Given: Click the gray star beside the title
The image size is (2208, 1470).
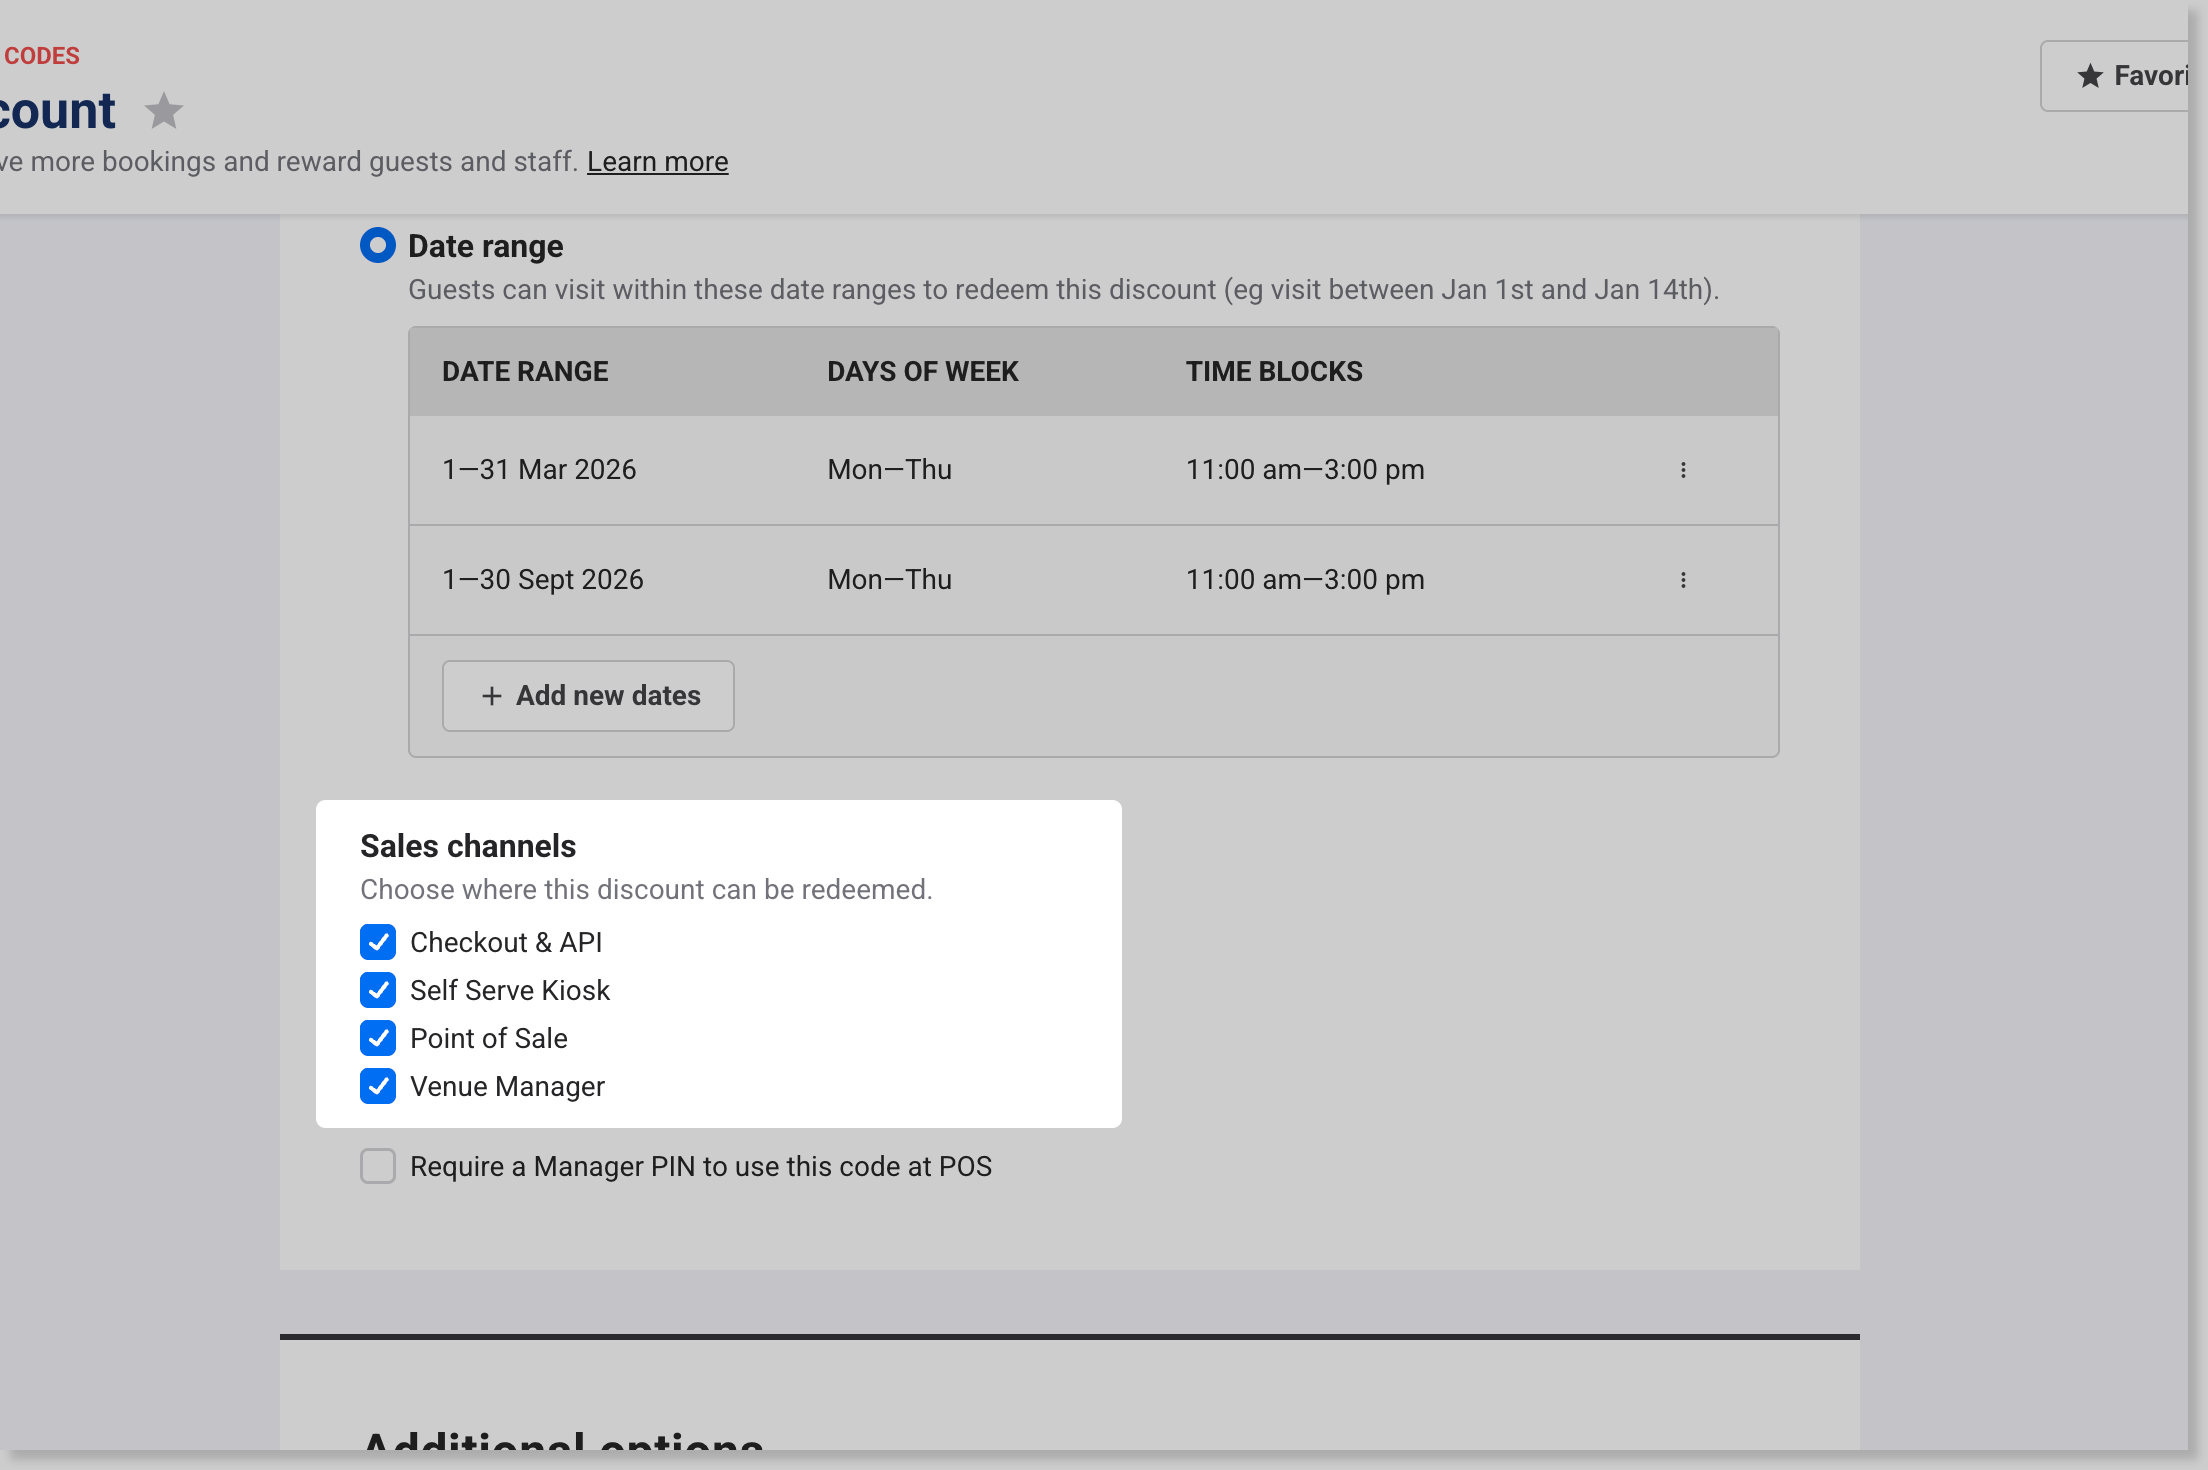Looking at the screenshot, I should 164,111.
